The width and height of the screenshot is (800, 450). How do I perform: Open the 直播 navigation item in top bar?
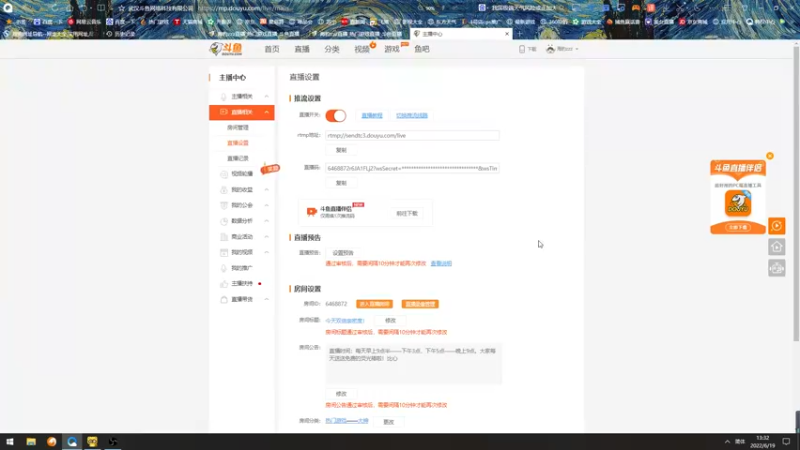coord(302,49)
